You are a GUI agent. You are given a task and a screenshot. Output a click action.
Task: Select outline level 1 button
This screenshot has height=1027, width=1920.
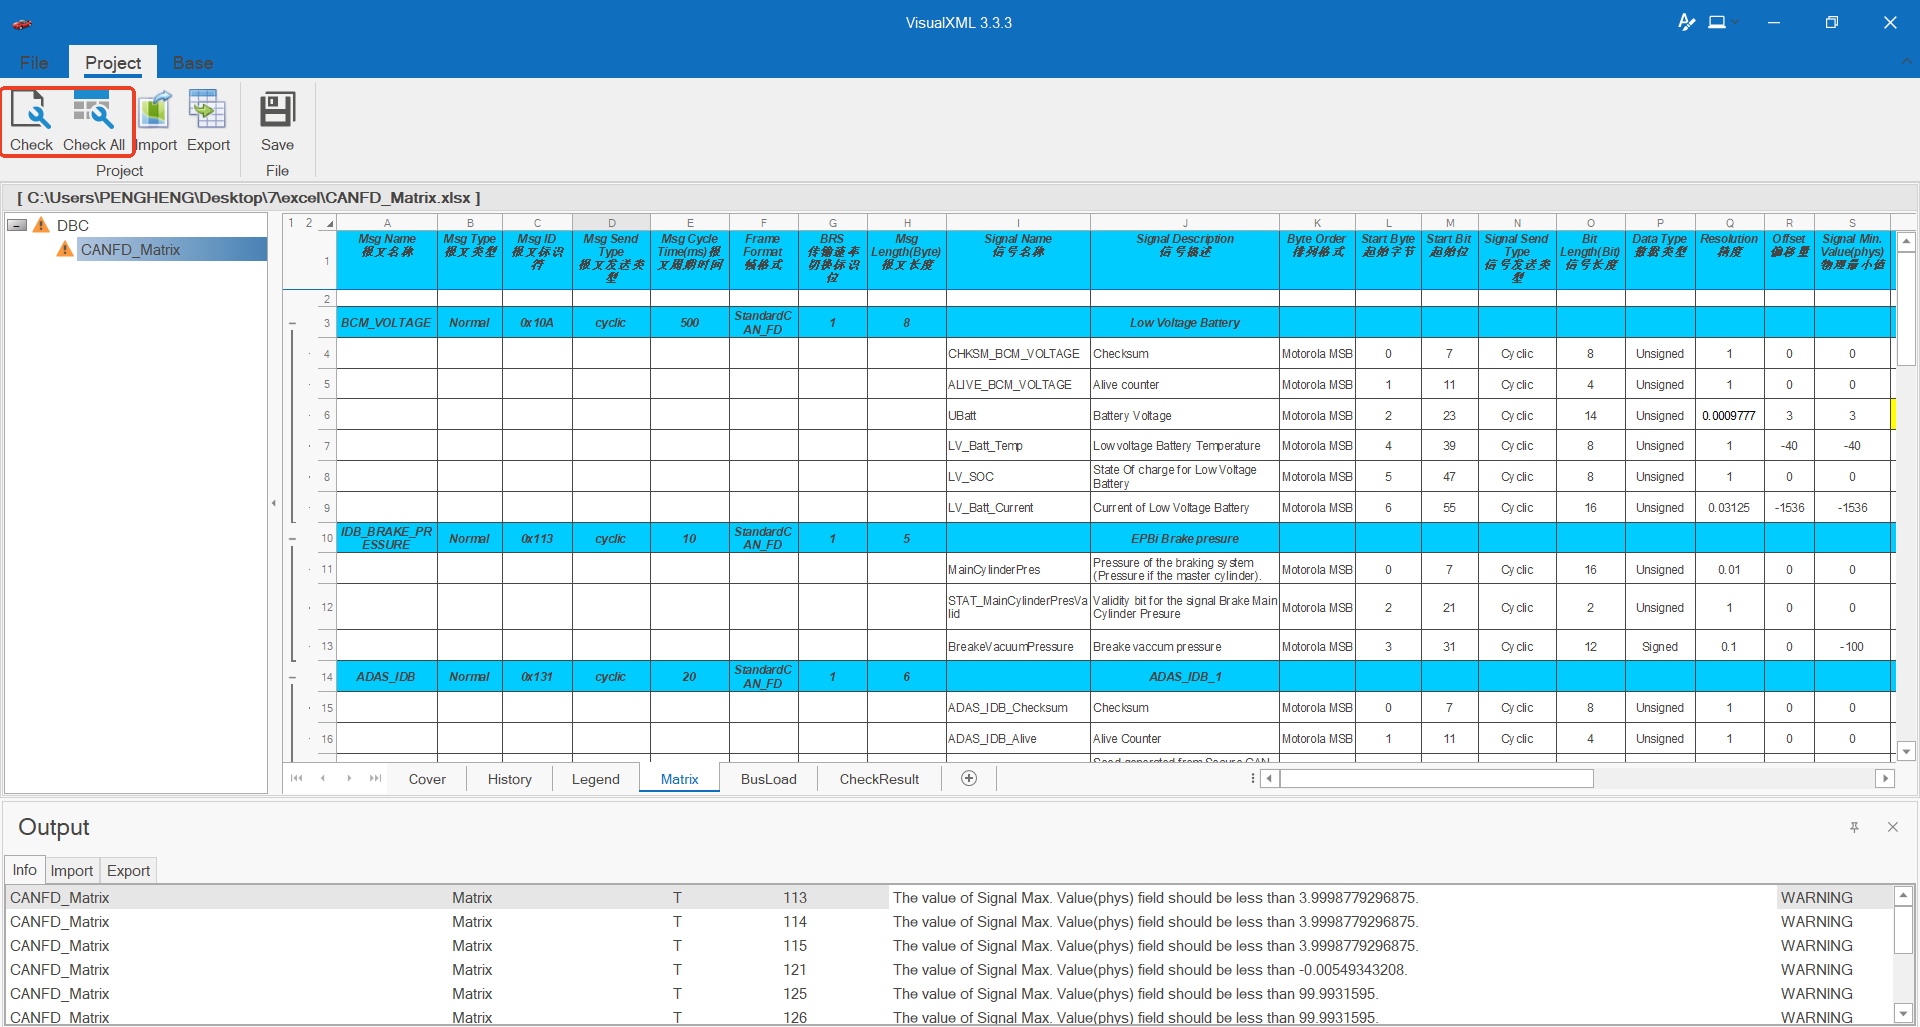coord(291,223)
